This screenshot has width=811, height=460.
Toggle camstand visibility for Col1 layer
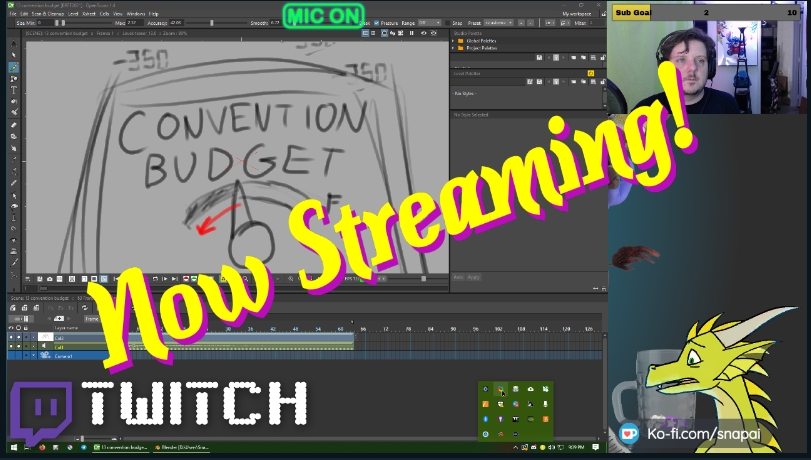click(x=19, y=346)
